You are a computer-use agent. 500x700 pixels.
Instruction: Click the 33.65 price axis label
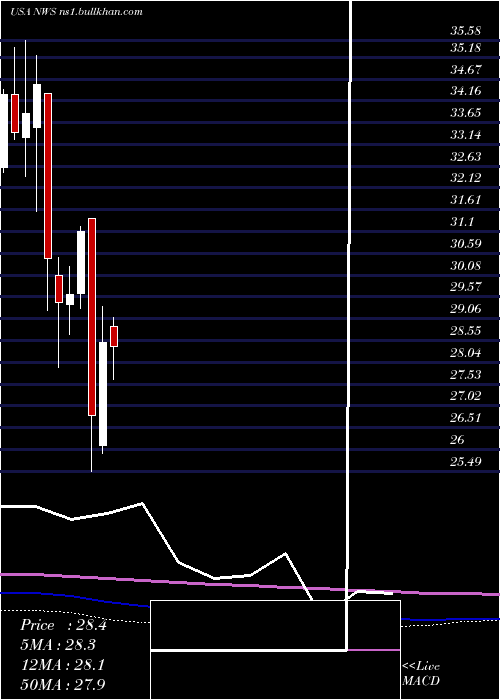(x=465, y=112)
